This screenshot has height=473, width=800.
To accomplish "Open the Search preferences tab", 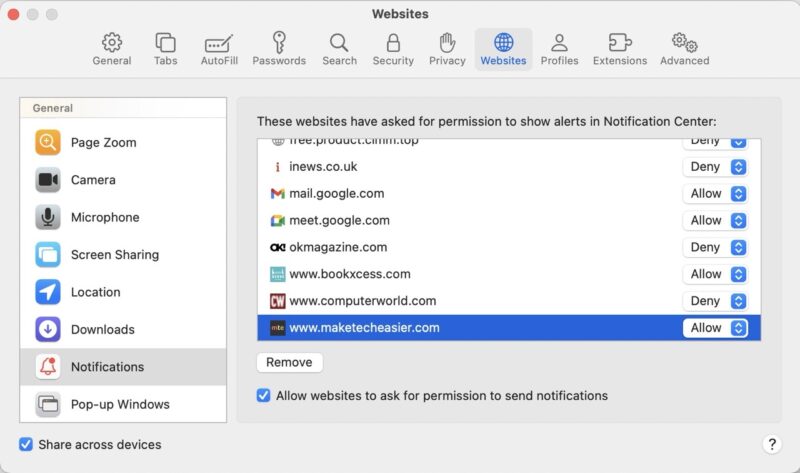I will pyautogui.click(x=339, y=49).
